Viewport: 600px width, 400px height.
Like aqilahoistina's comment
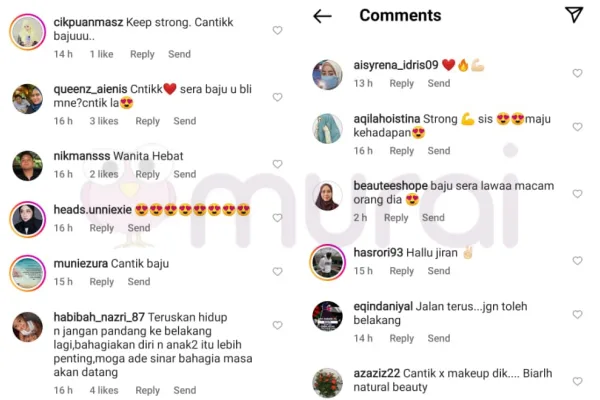[577, 127]
